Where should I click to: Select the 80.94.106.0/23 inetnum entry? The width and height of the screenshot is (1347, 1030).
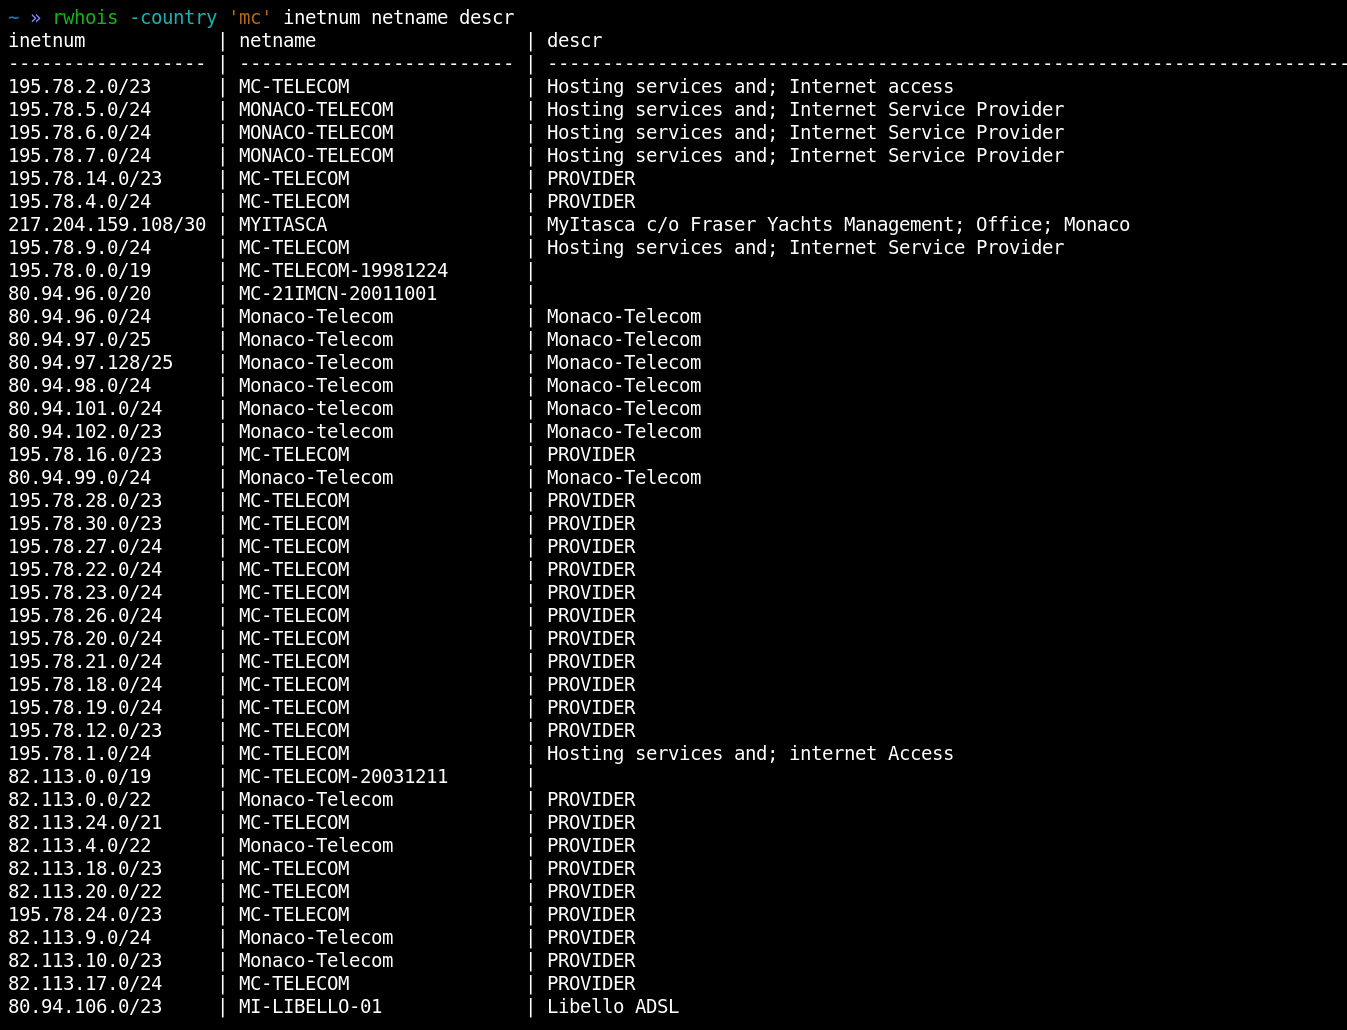pos(85,1007)
